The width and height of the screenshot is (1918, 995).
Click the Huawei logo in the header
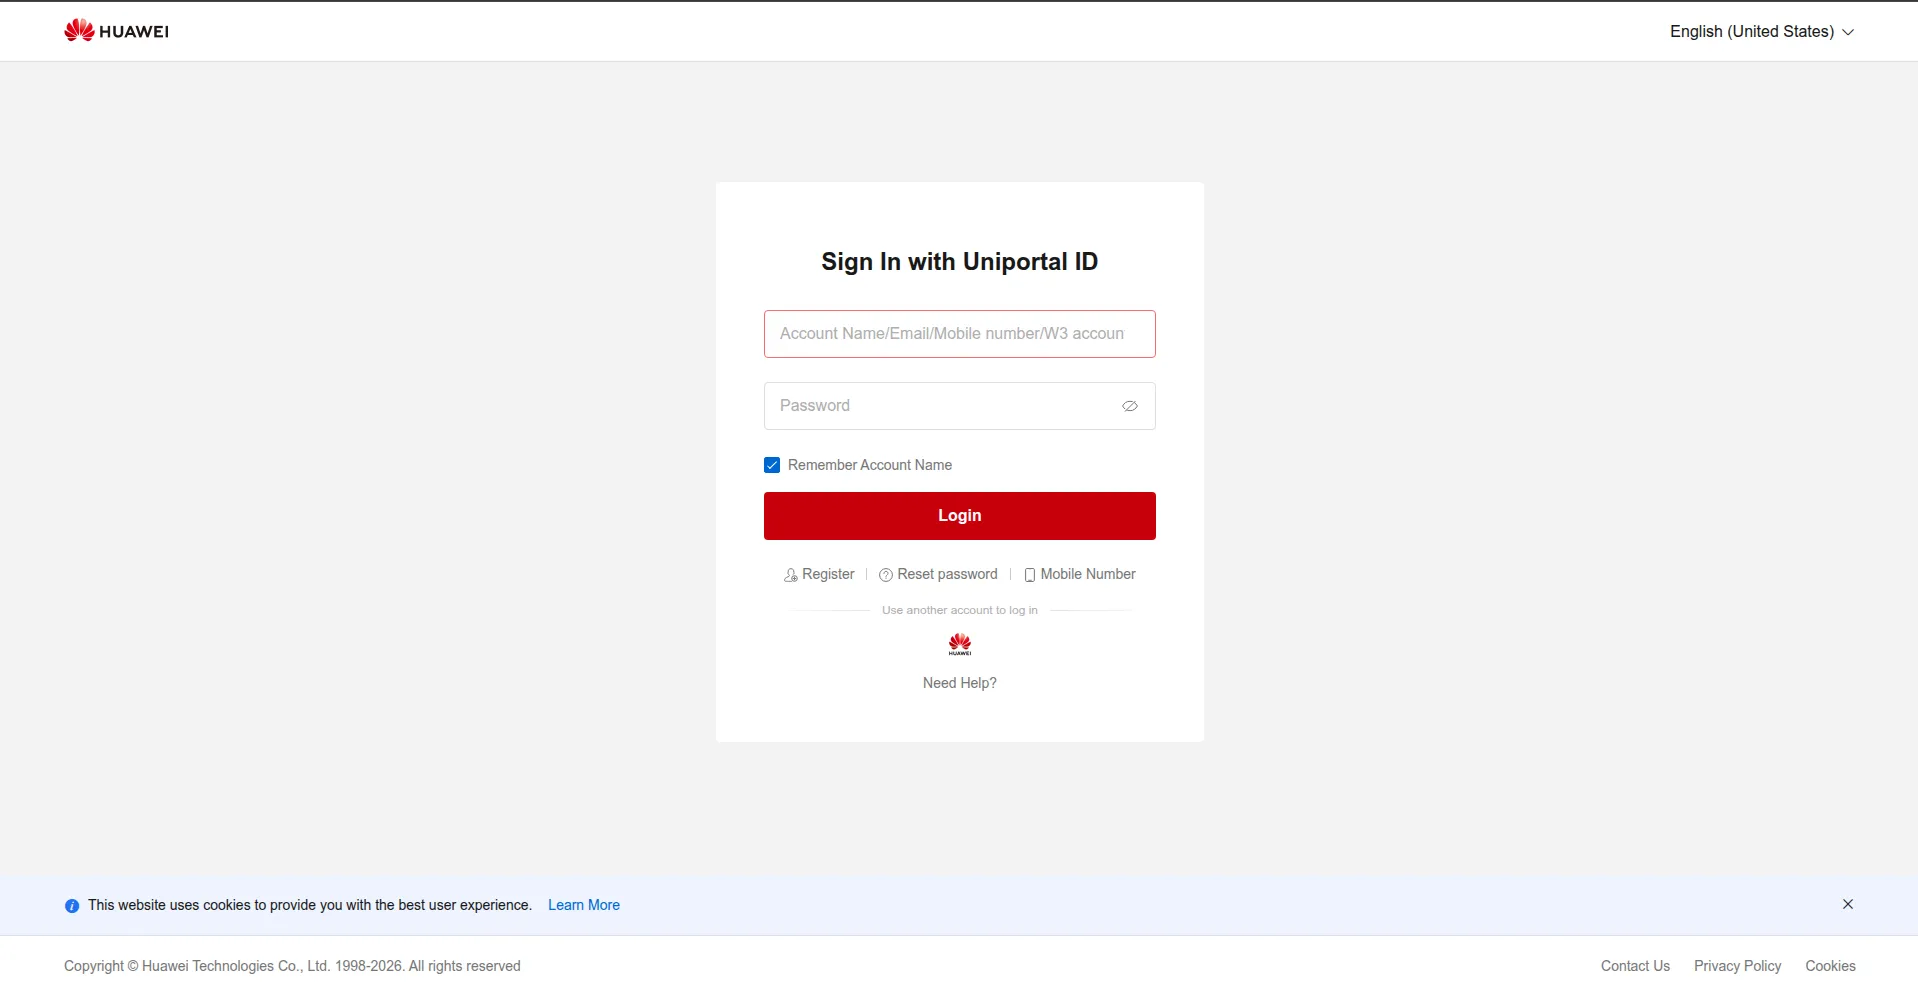(x=116, y=31)
